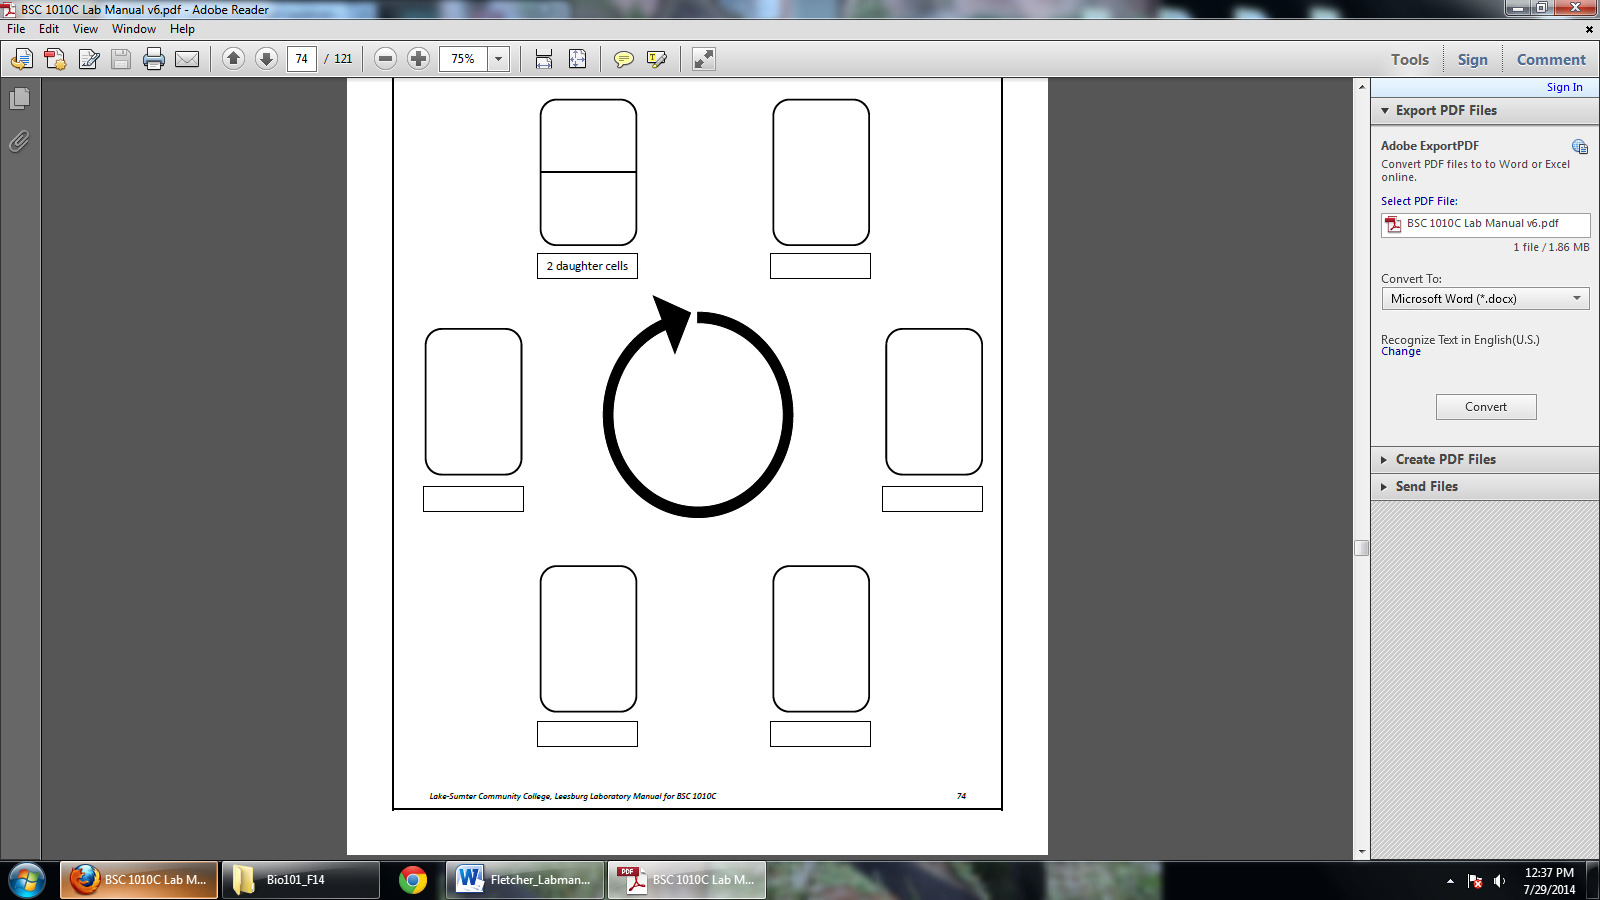
Task: Switch to Word Fletcher_Labman taskbar item
Action: (x=525, y=880)
